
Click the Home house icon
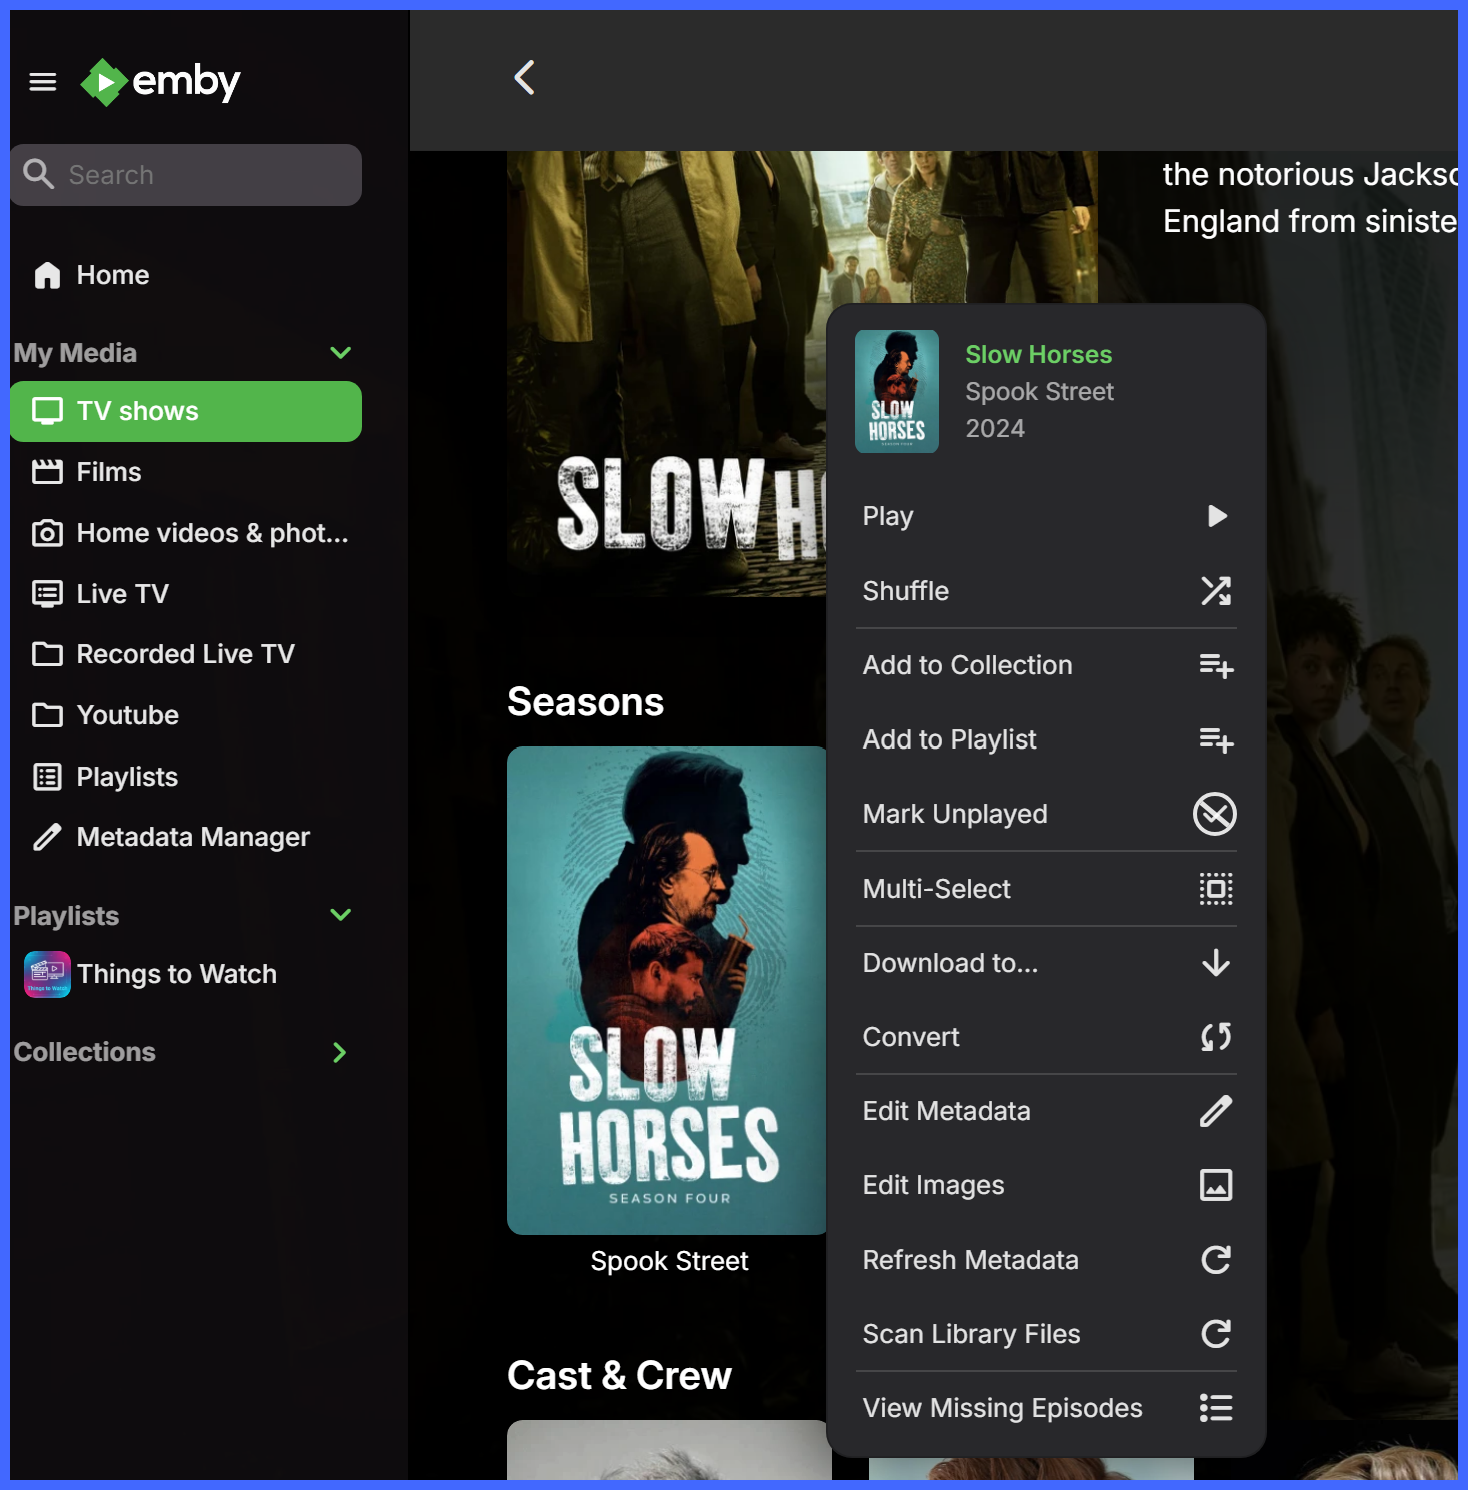(47, 275)
